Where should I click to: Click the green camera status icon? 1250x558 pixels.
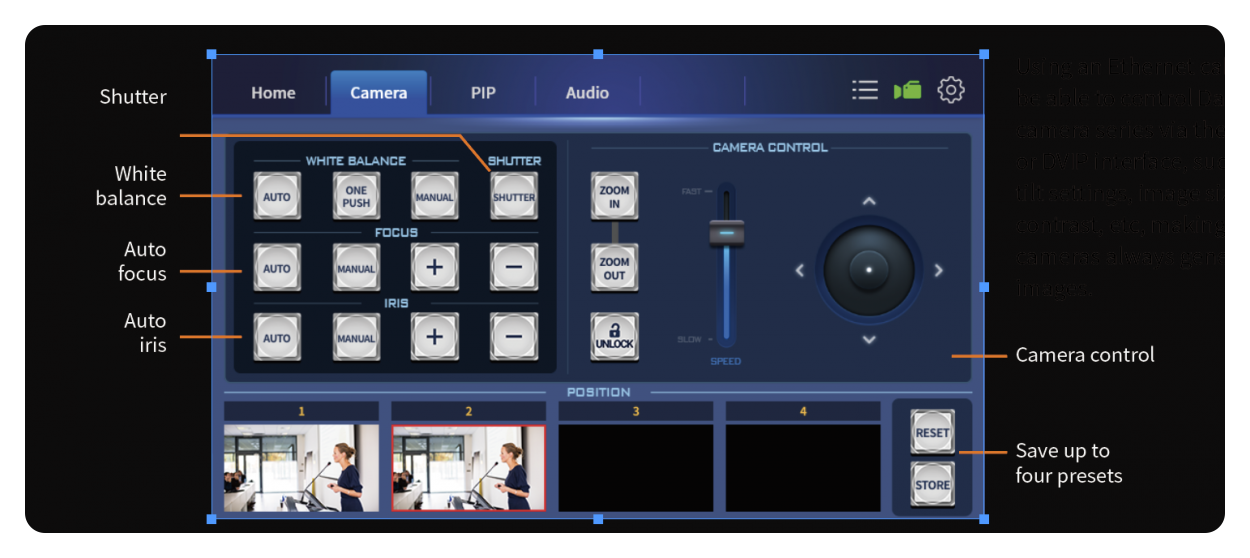[x=907, y=90]
